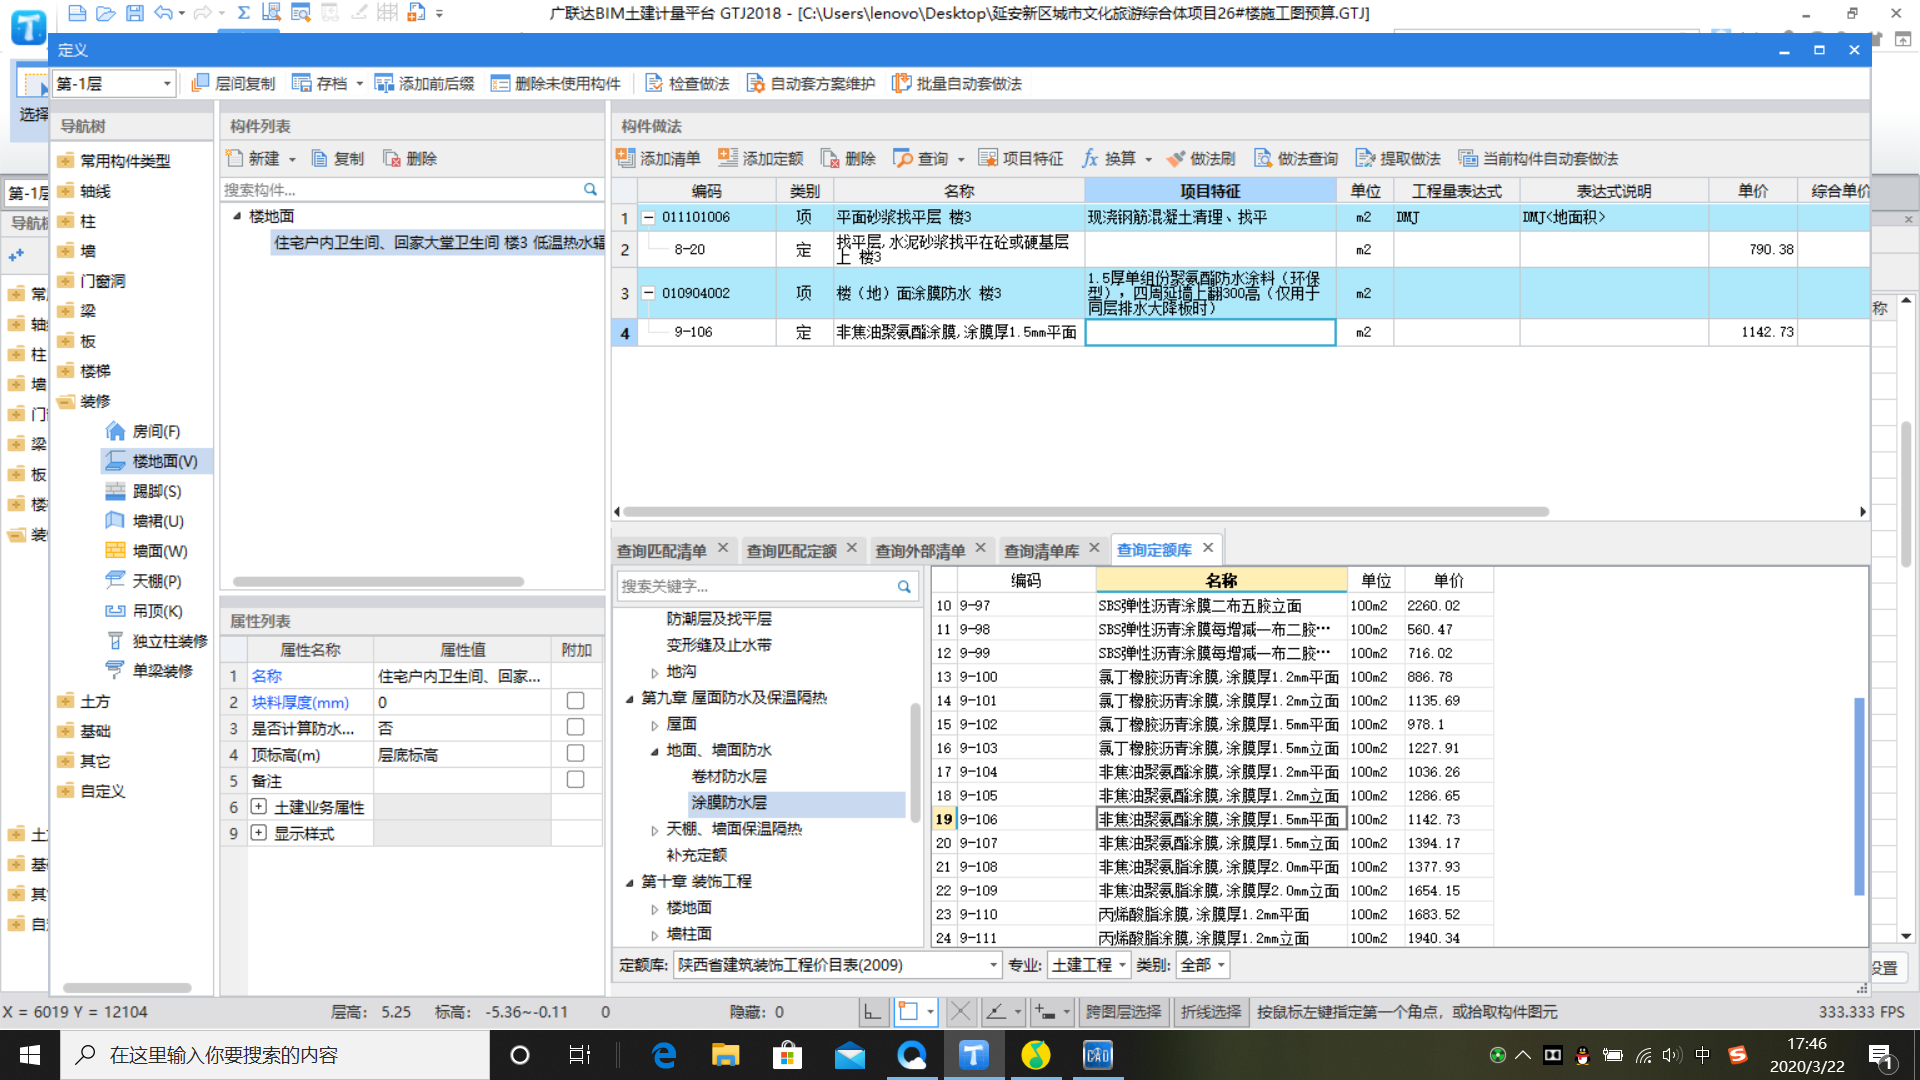Click 折线选择 status bar button
Screen dimensions: 1920x1080
point(1210,1012)
